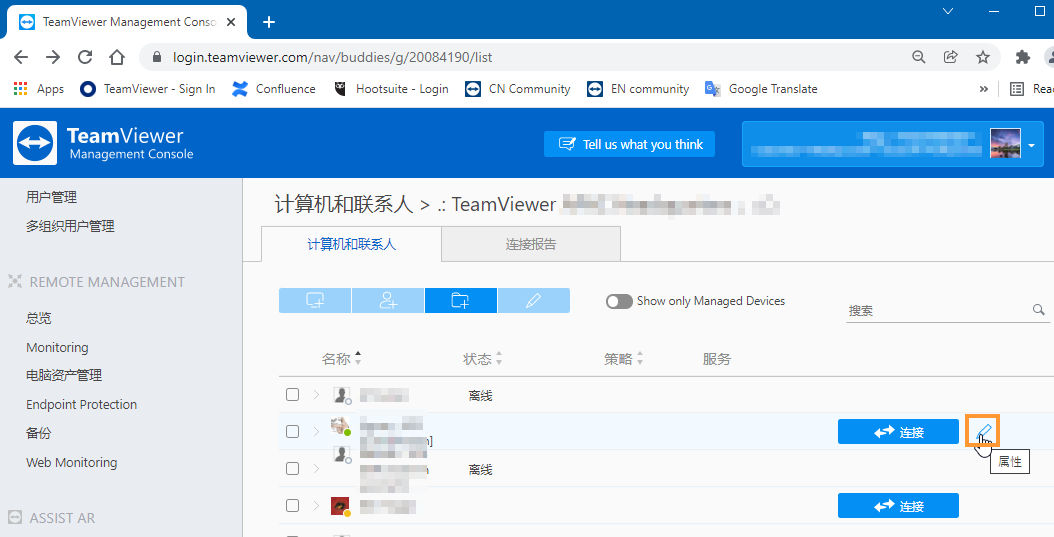Open the Apps grid bookmark

click(x=38, y=89)
